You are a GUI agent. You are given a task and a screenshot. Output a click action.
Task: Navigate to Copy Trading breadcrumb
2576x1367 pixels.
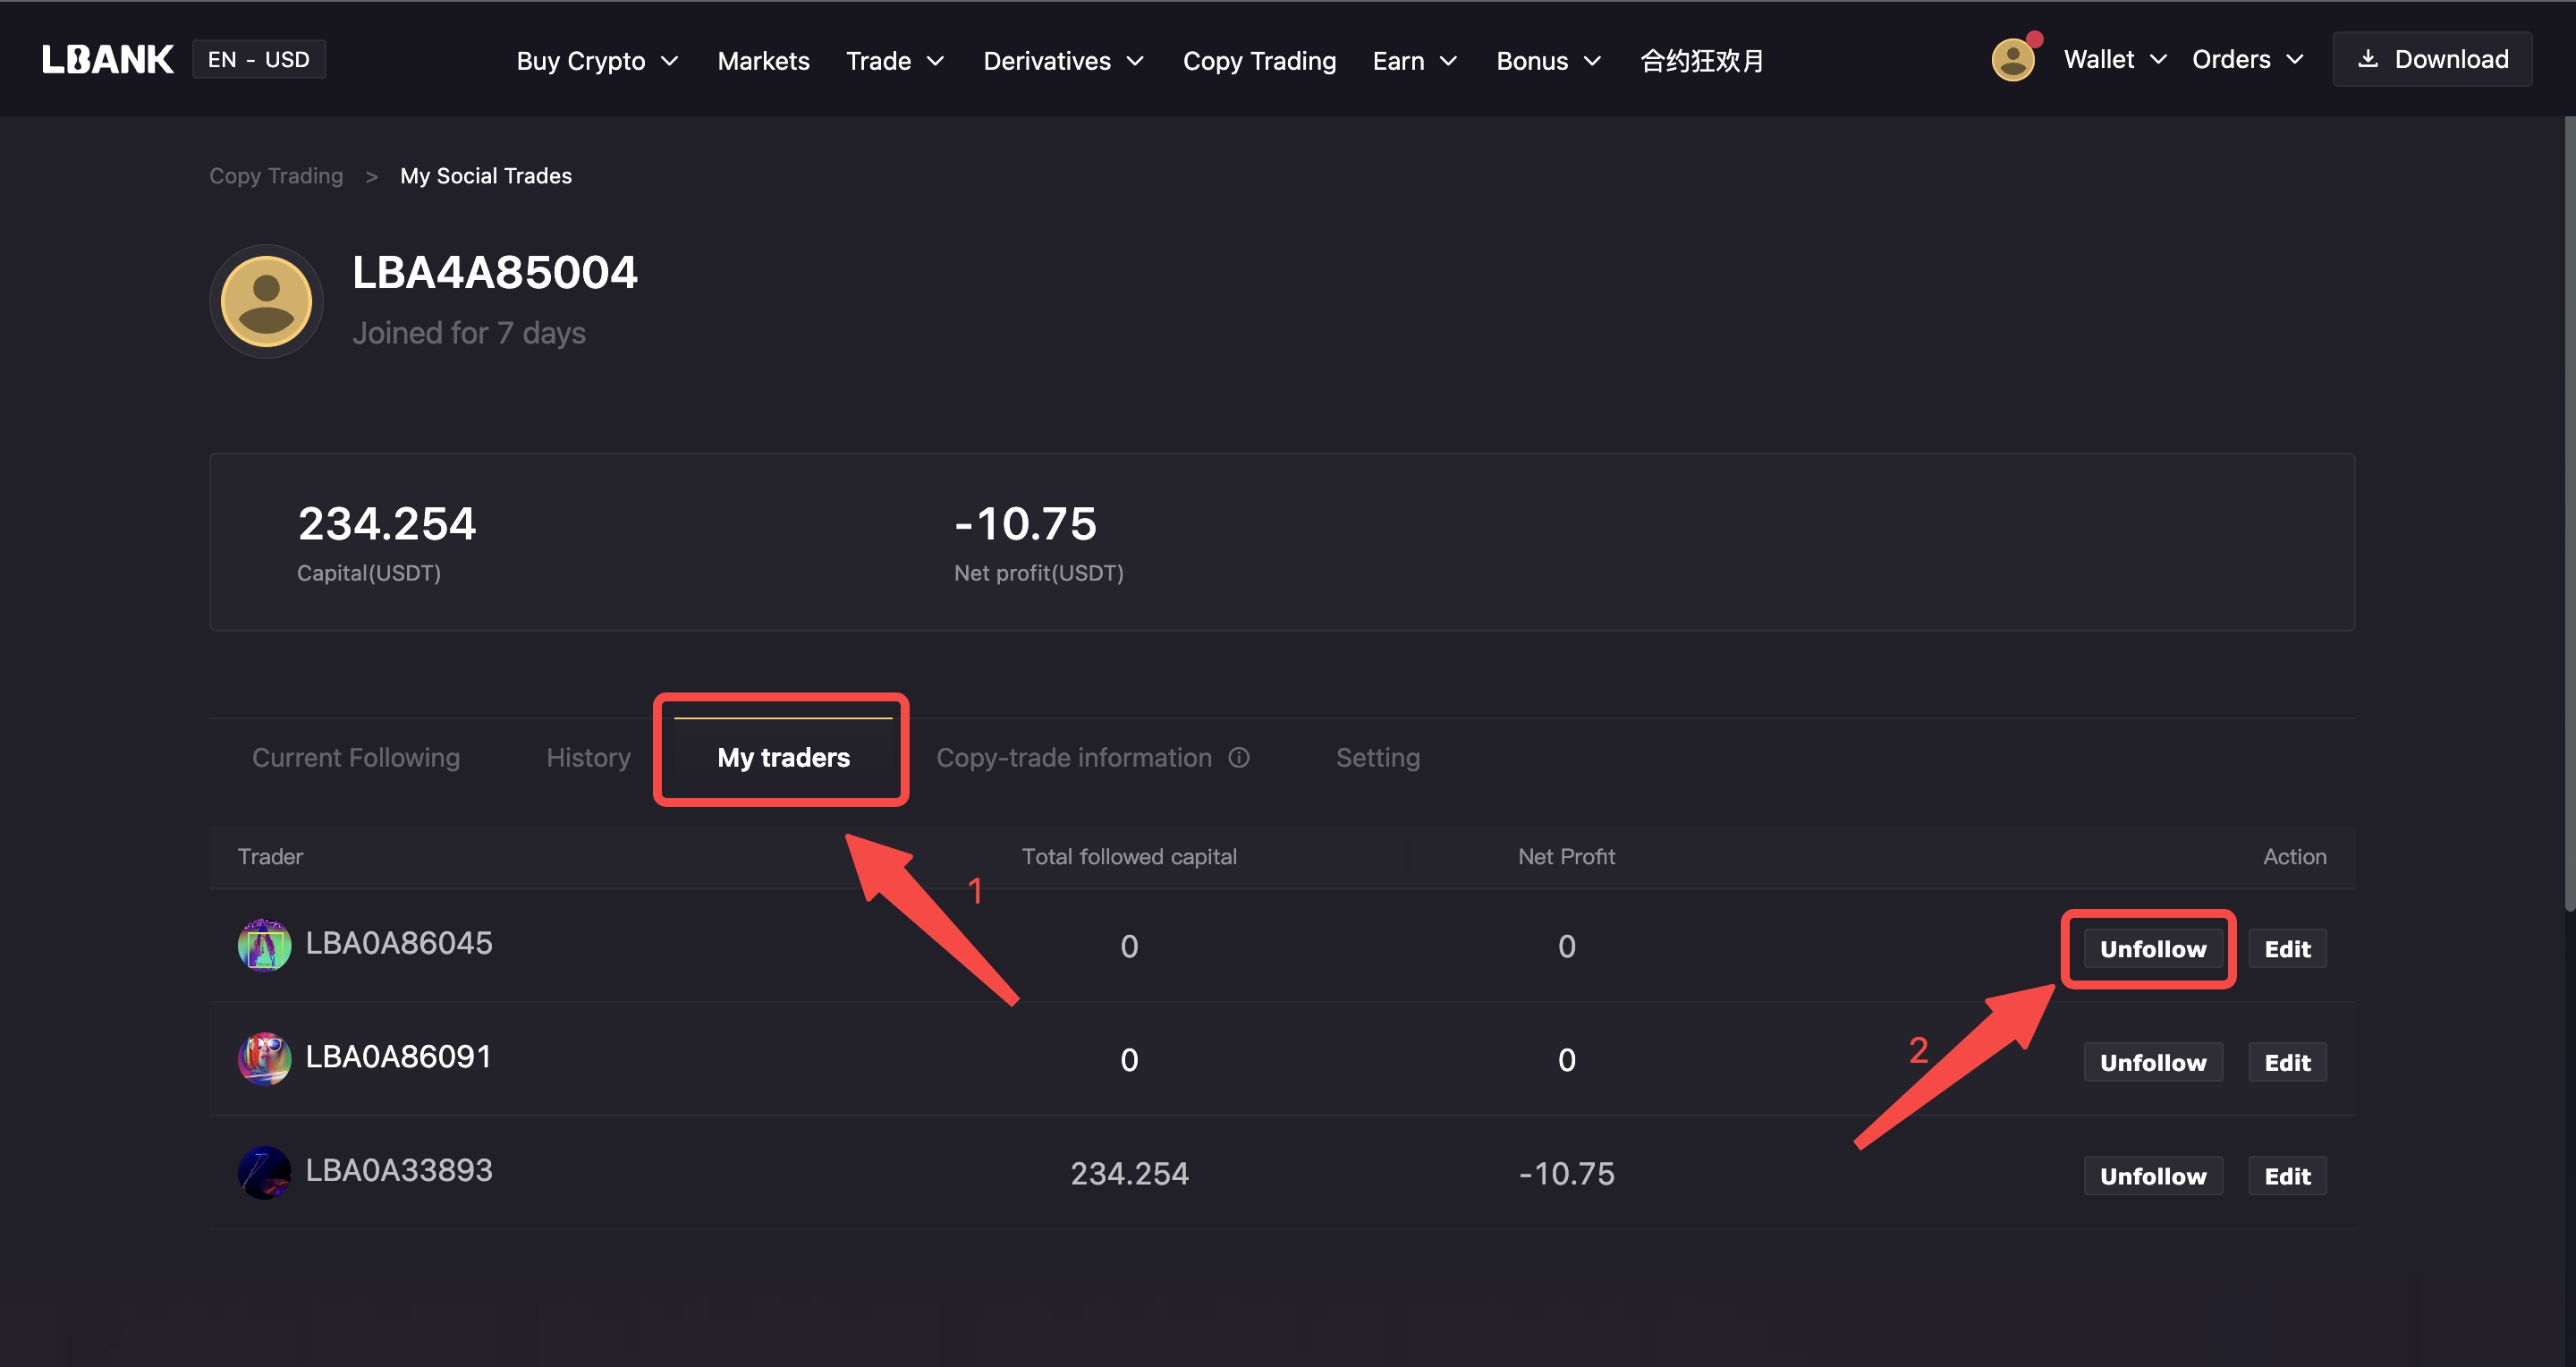276,176
